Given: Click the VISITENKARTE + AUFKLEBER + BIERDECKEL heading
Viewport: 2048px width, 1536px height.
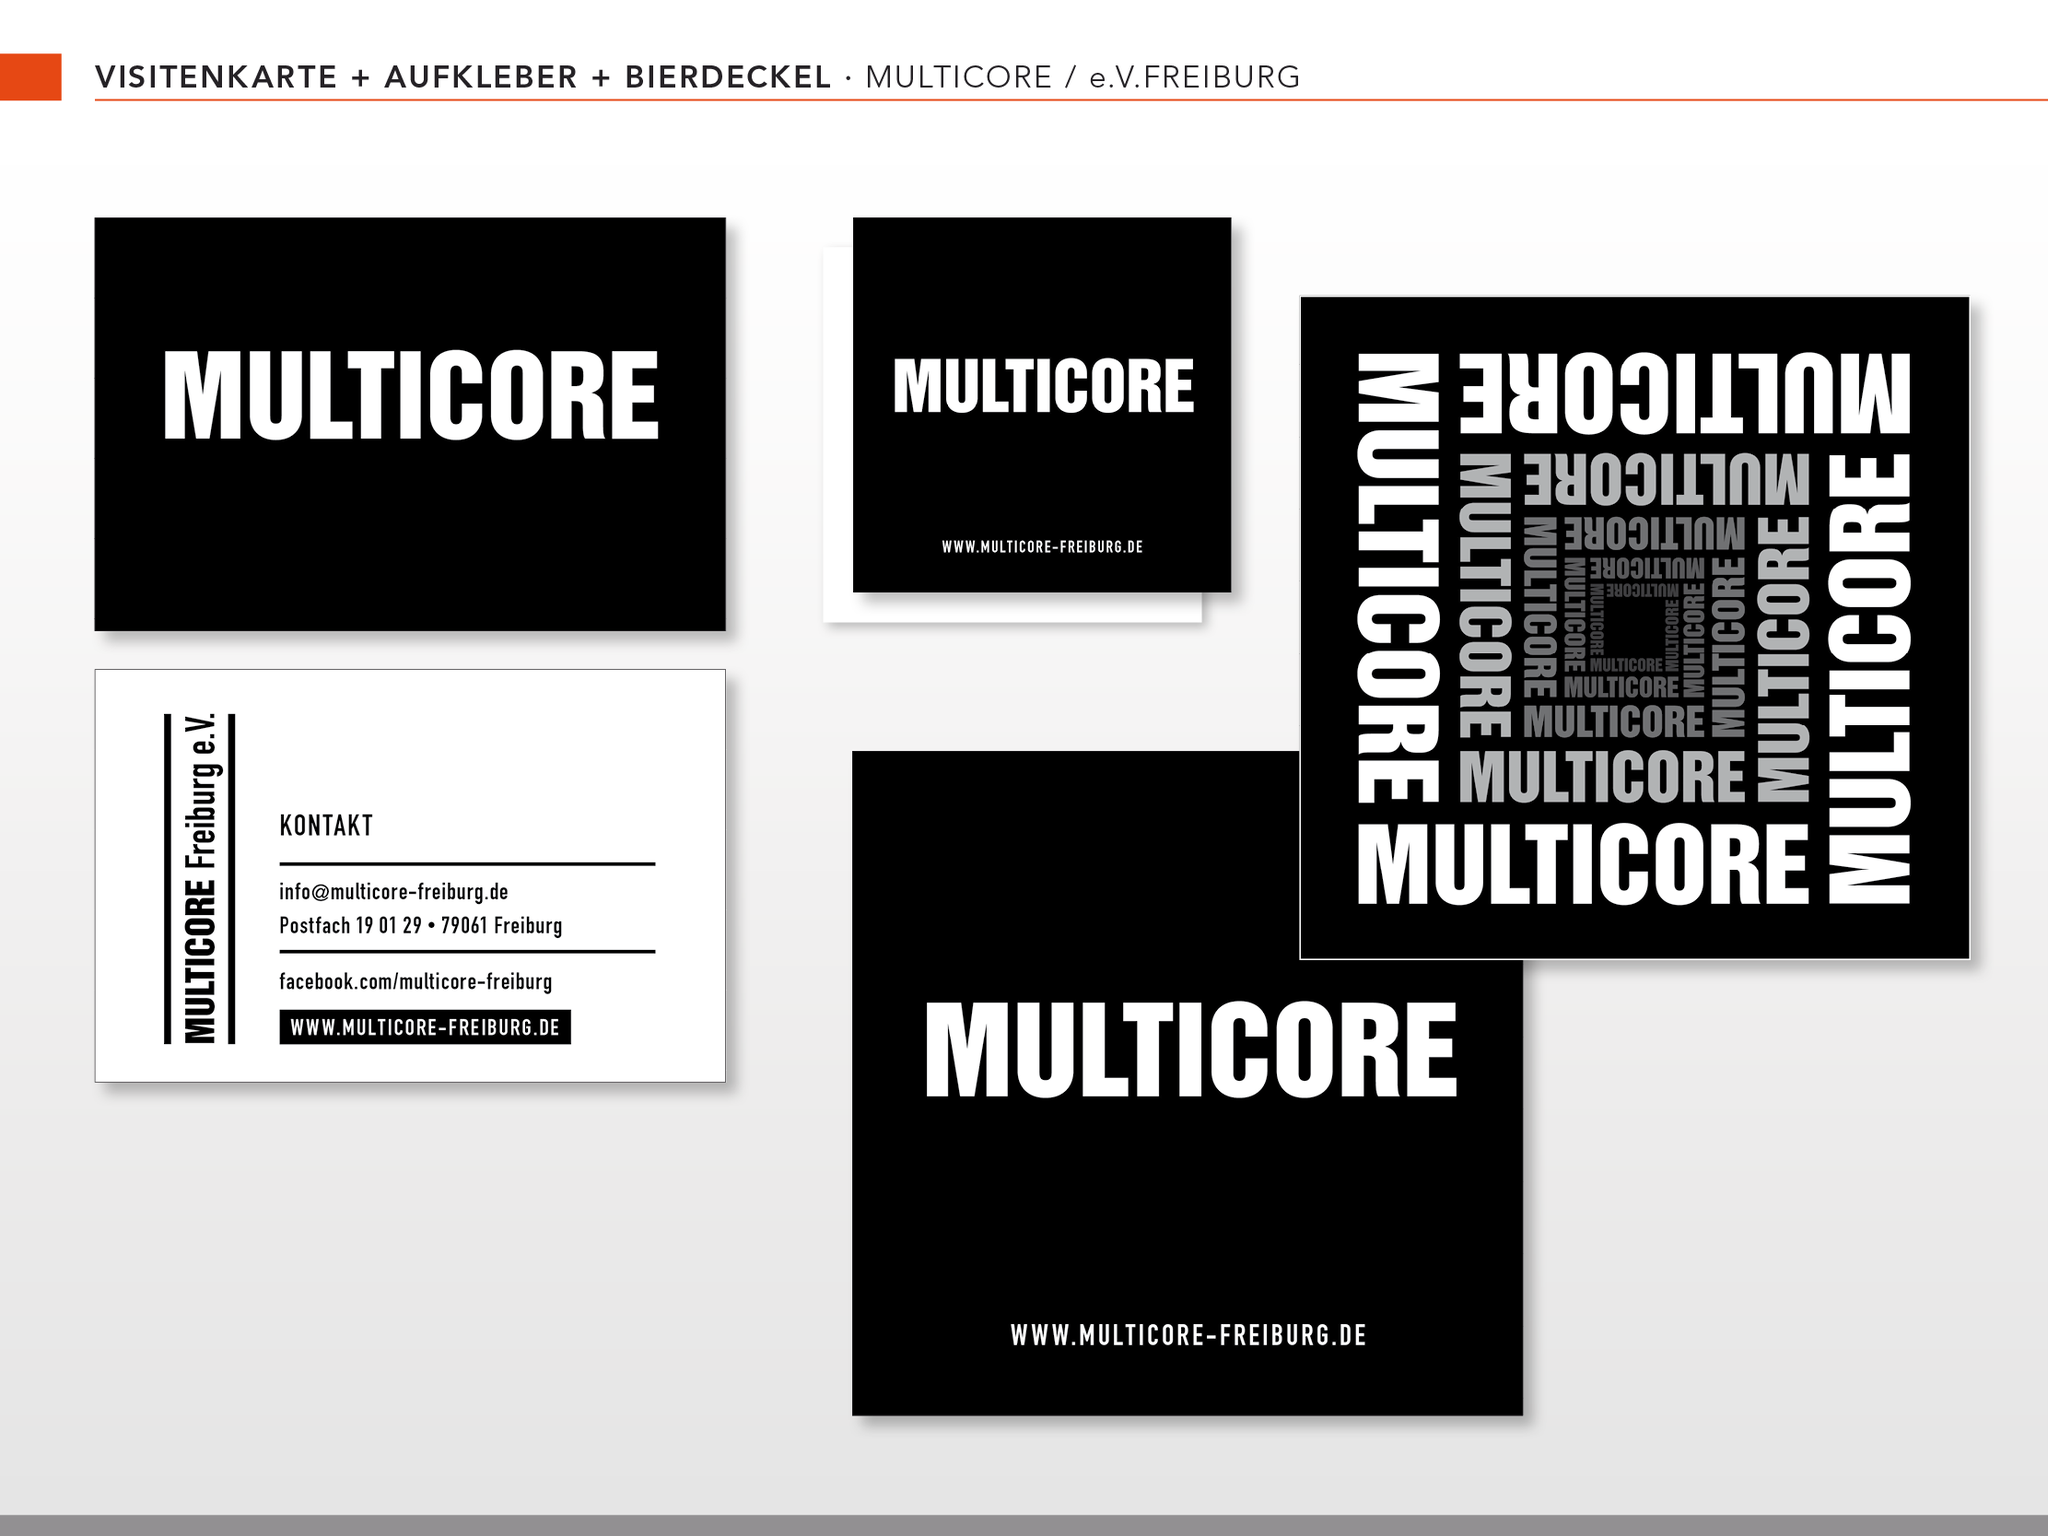Looking at the screenshot, I should click(462, 77).
